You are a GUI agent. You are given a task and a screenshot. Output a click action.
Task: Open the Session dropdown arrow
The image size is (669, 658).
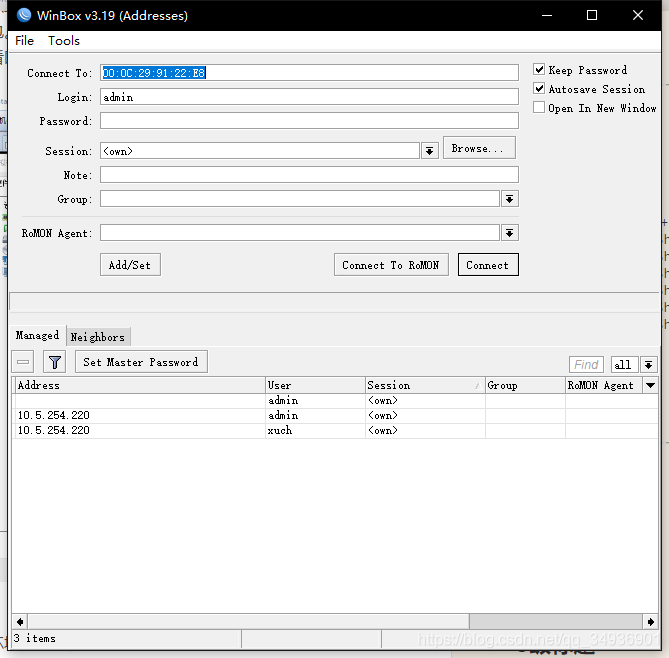point(430,151)
